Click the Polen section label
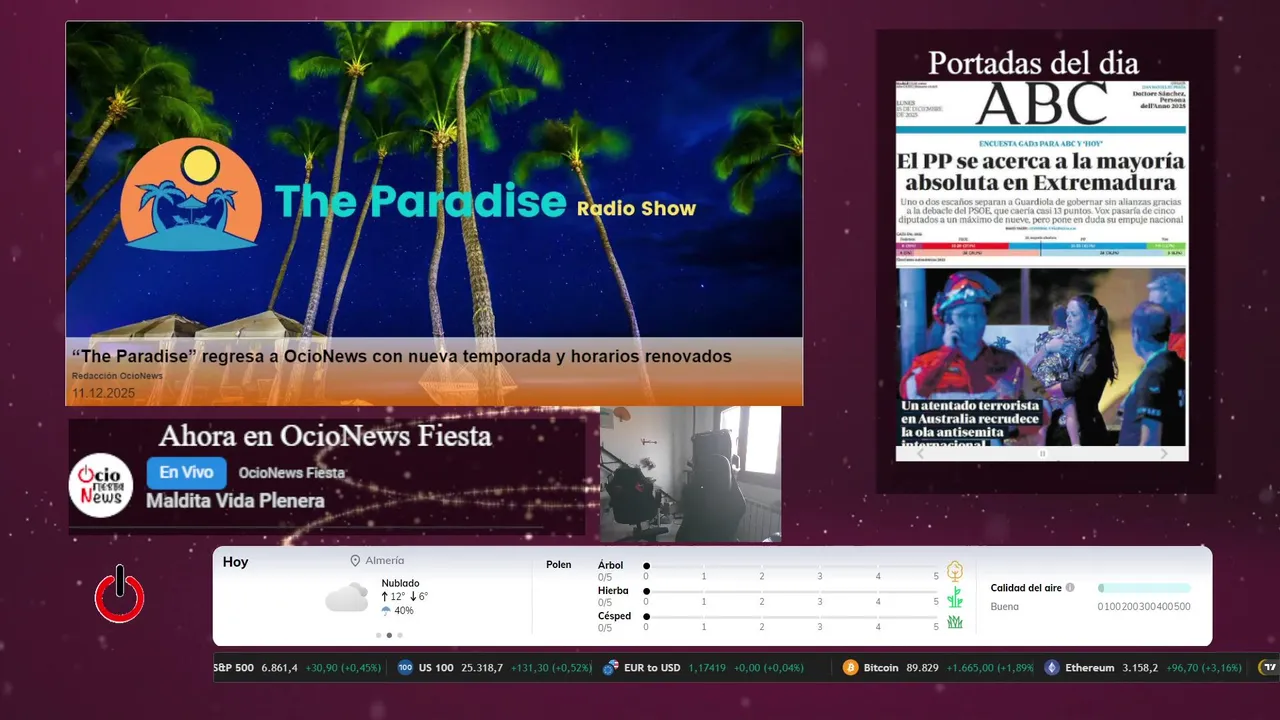 (x=559, y=565)
